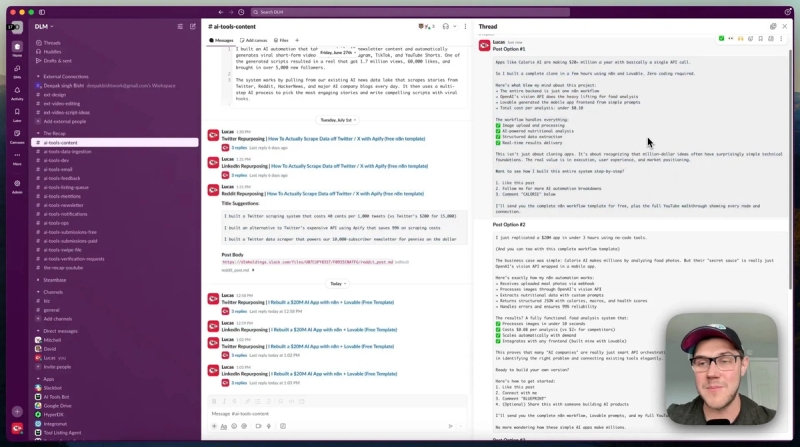Open the history clock icon
This screenshot has width=800, height=447.
(241, 12)
